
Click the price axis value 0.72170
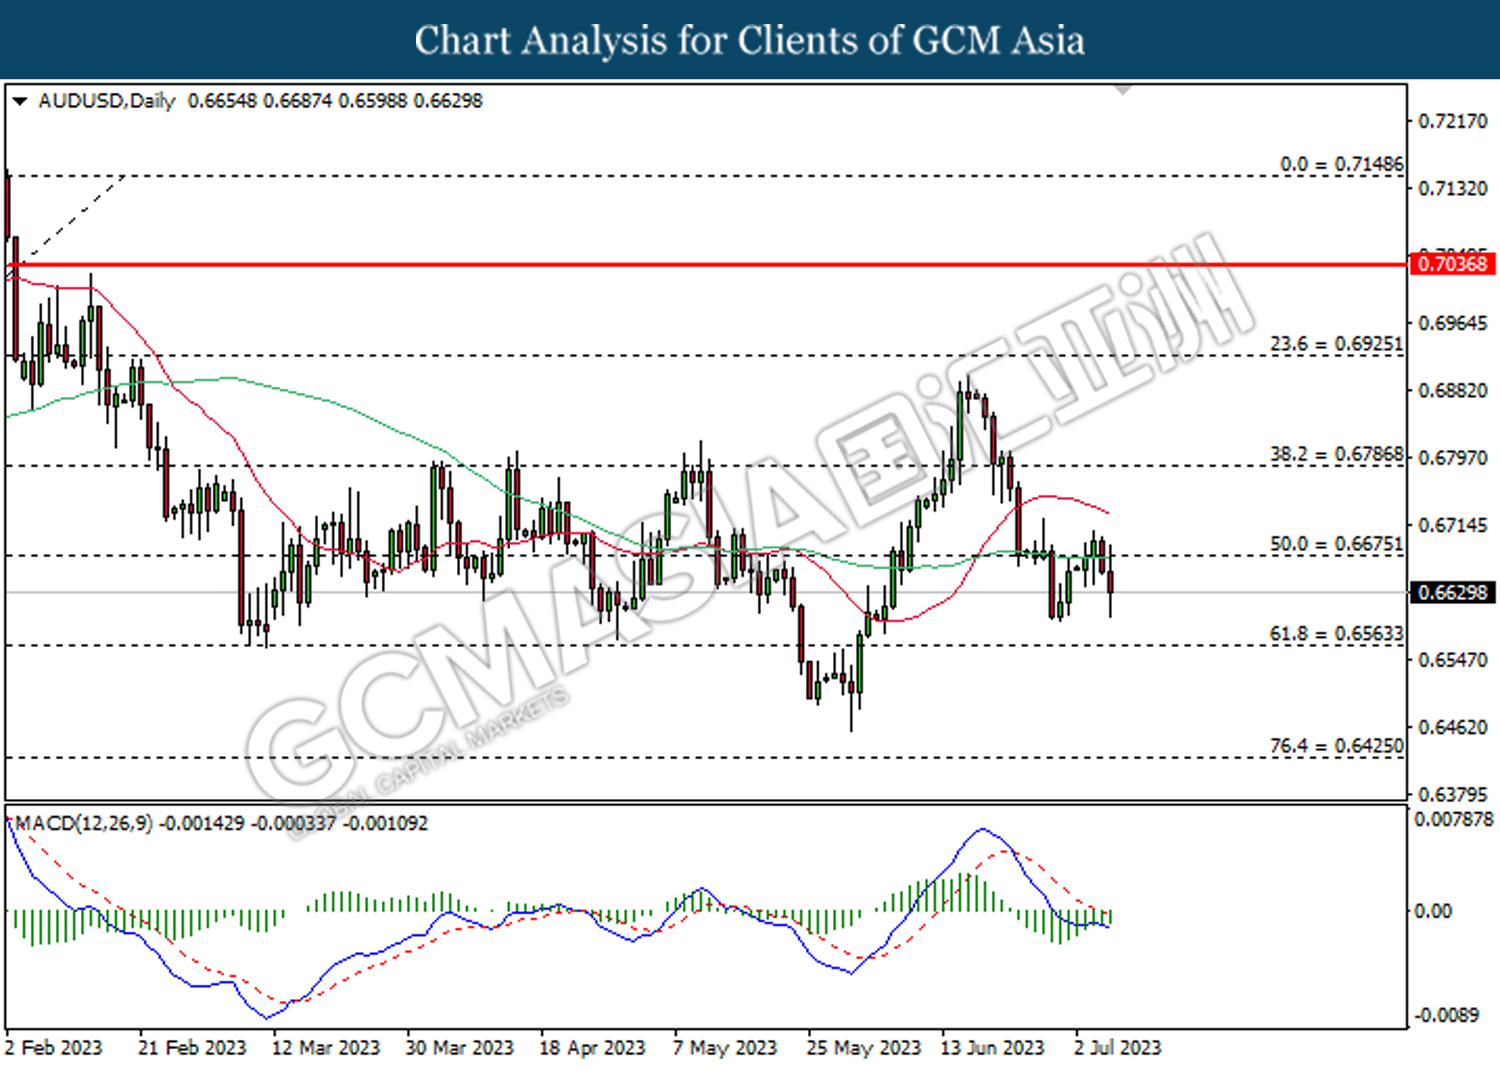point(1454,121)
